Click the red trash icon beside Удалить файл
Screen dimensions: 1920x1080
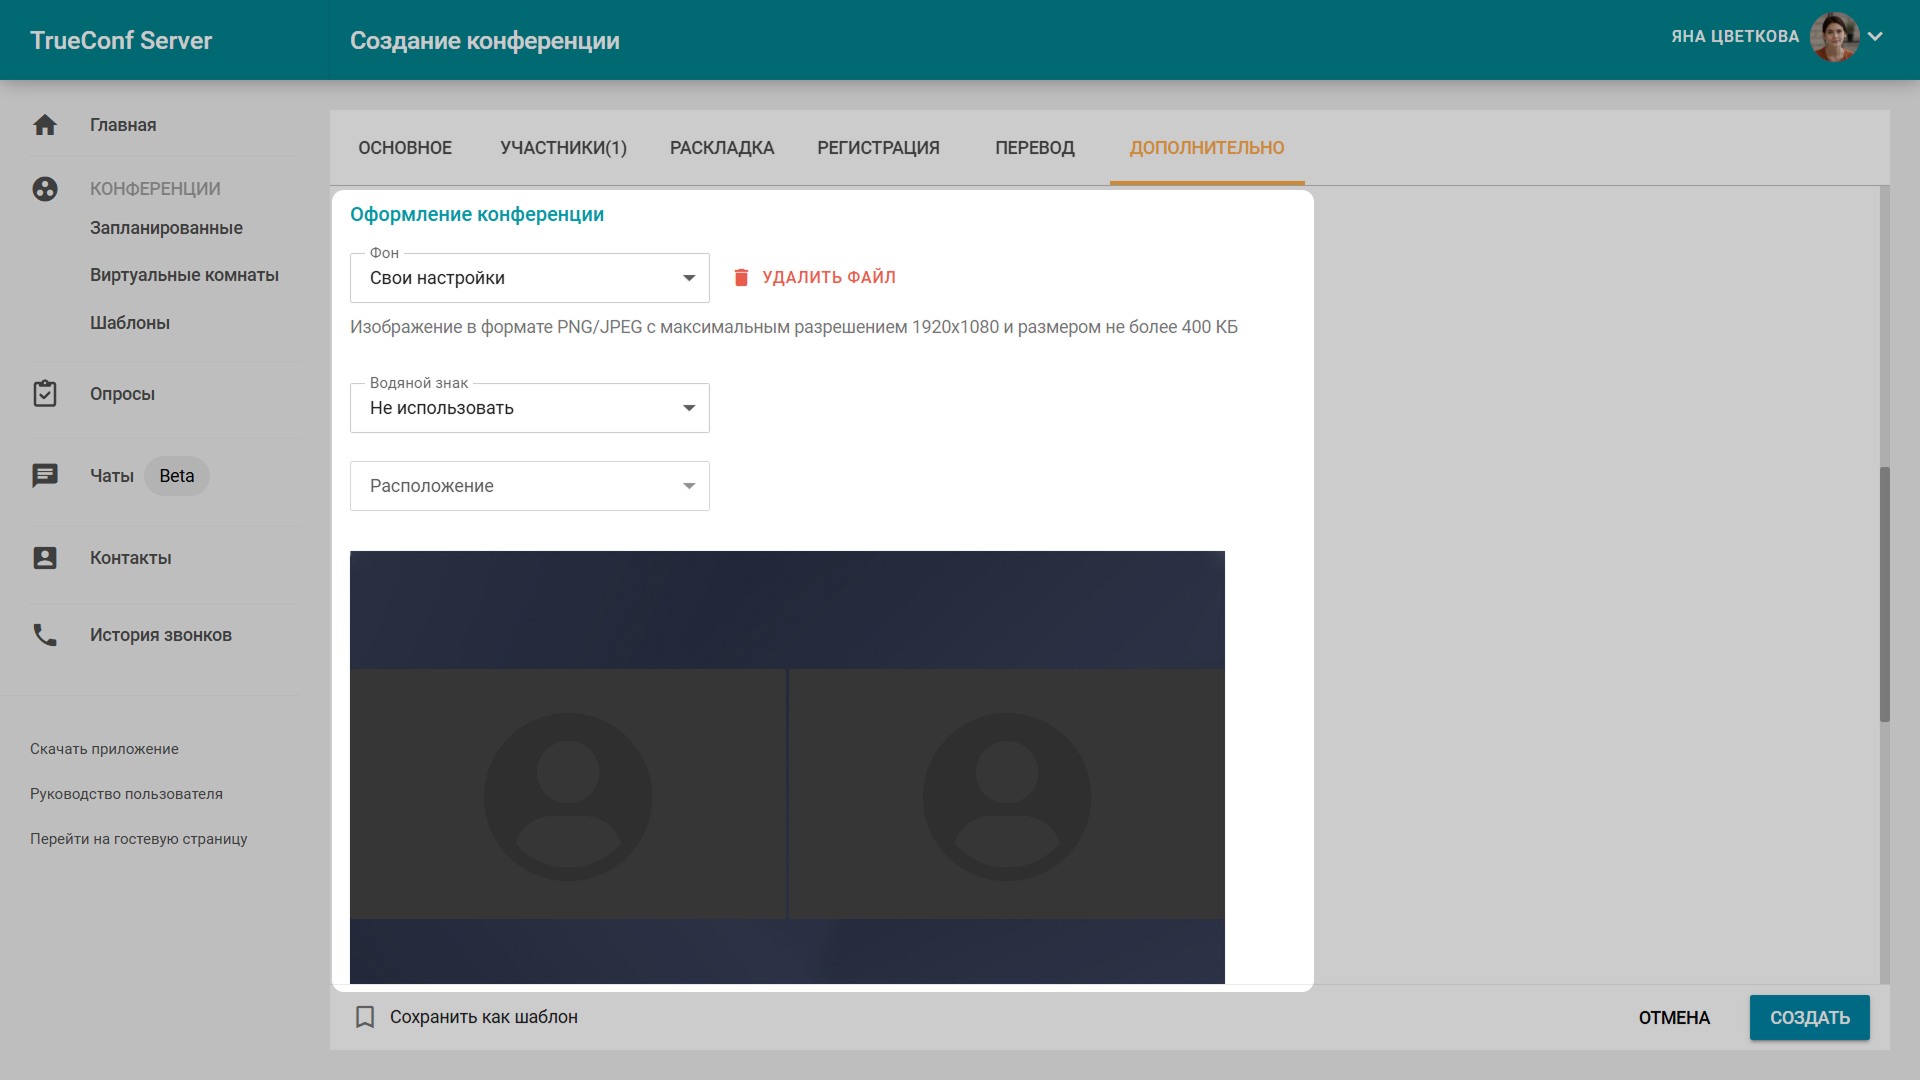741,278
